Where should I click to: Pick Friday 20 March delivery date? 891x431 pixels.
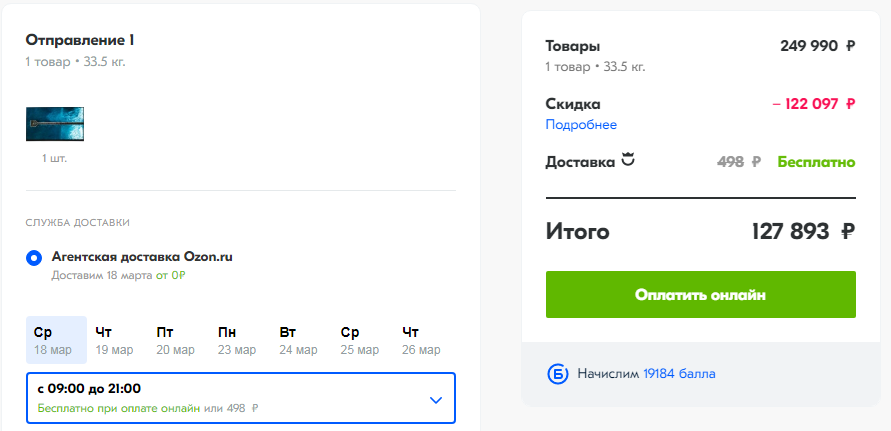point(175,340)
